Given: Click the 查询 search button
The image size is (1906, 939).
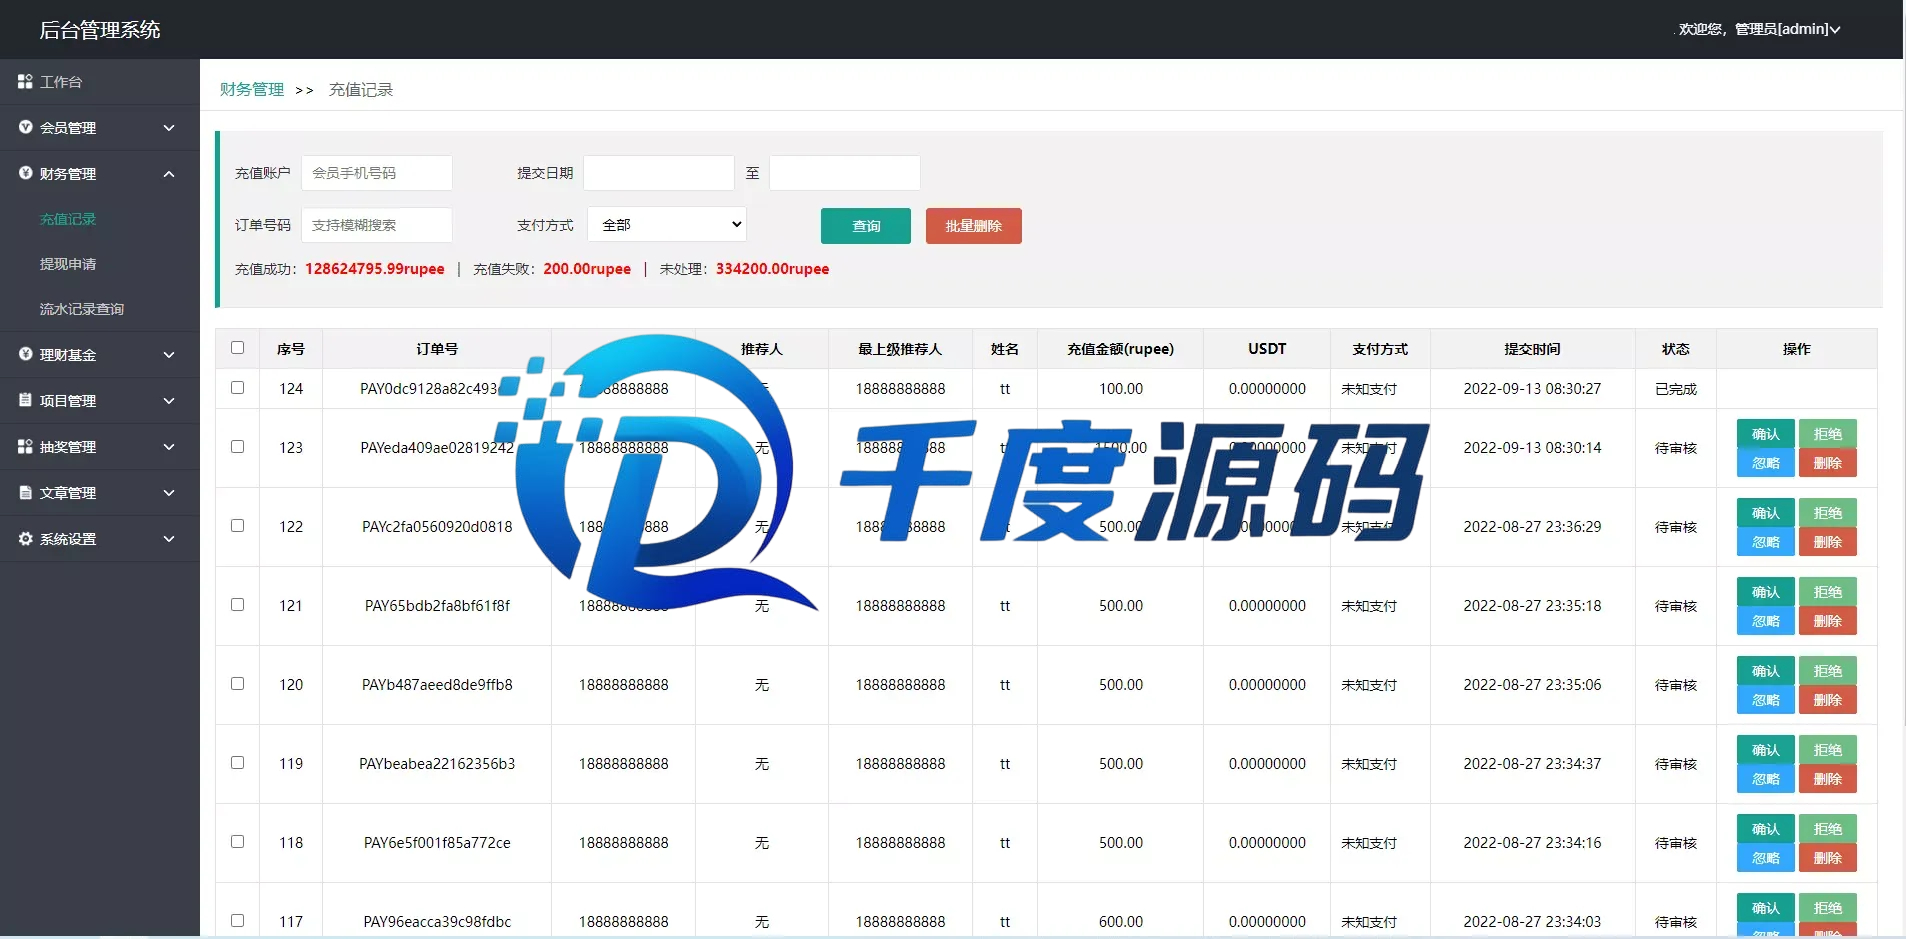Looking at the screenshot, I should pyautogui.click(x=866, y=226).
